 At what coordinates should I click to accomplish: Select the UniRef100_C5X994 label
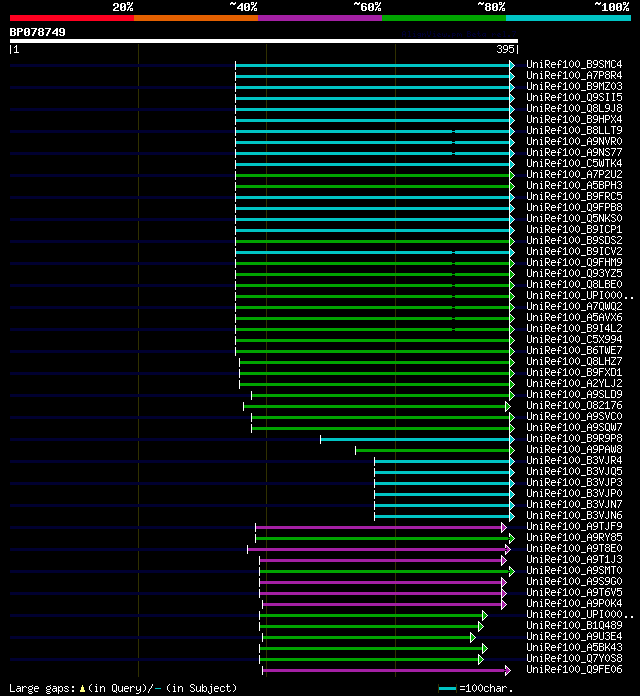pos(574,339)
